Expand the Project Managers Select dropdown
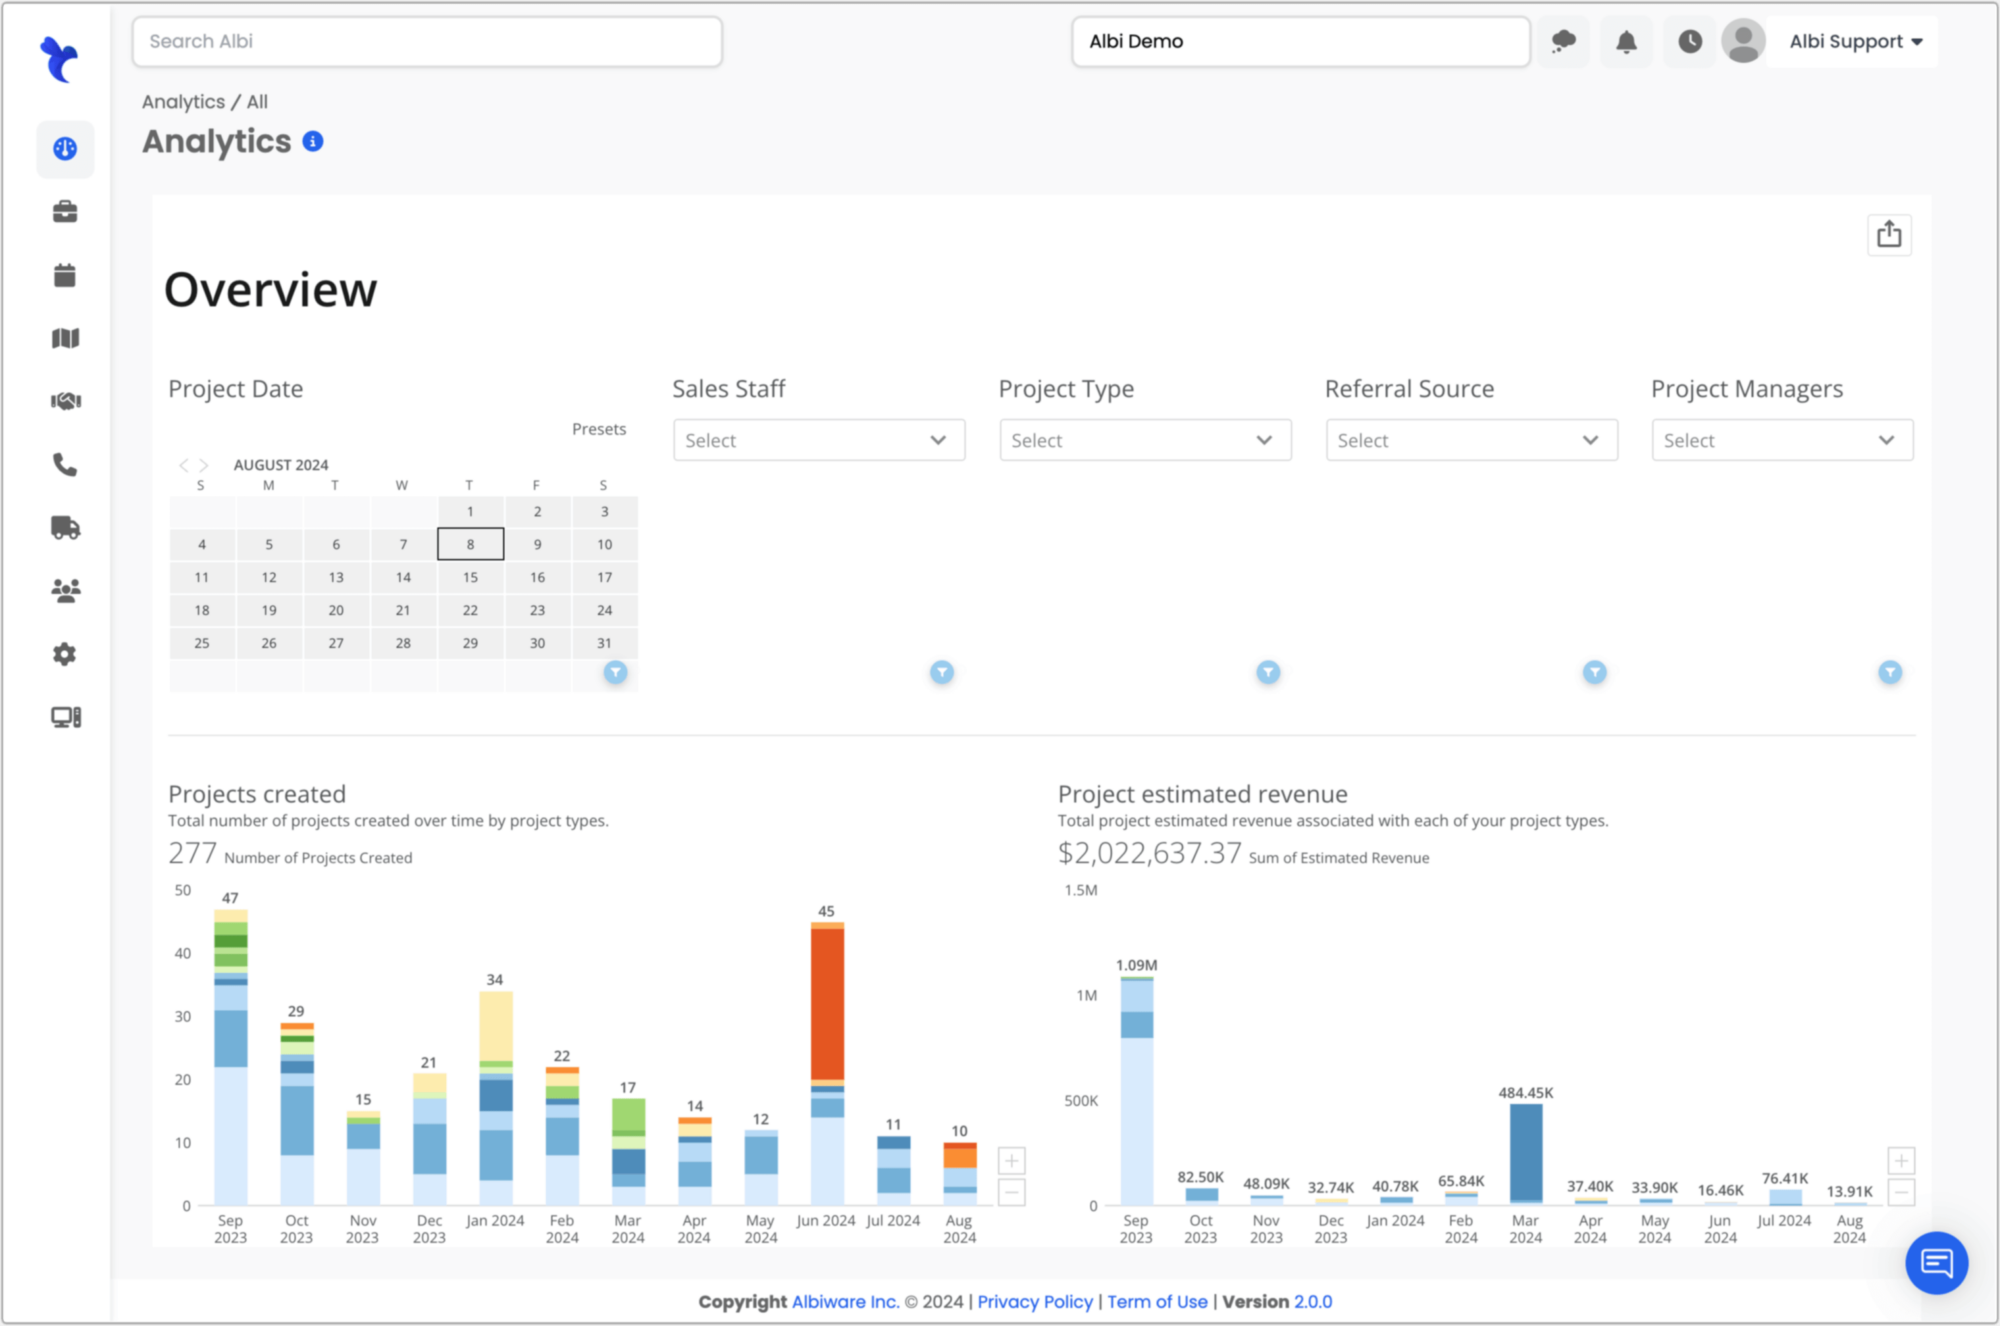This screenshot has height=1326, width=2000. 1782,440
